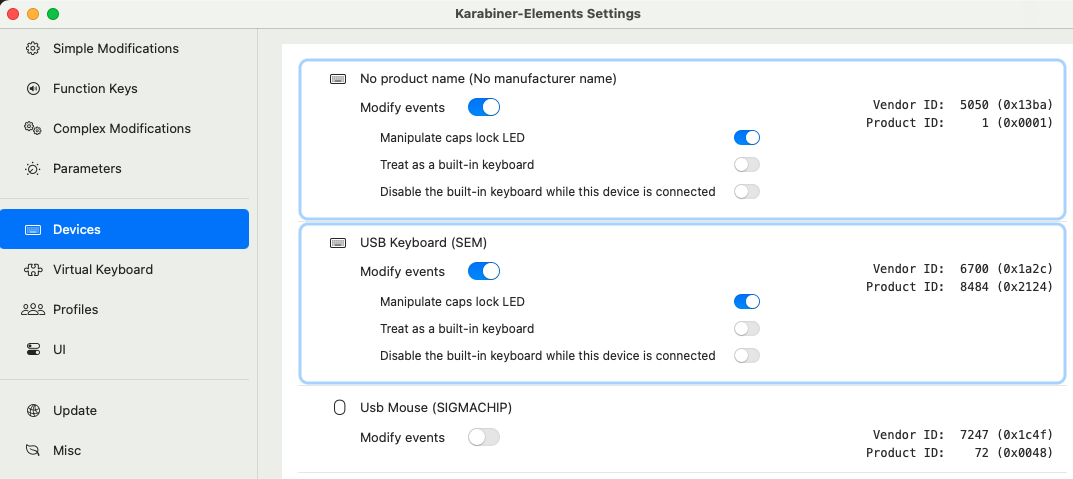Open the Misc section
Screen dimensions: 1073x479
pyautogui.click(x=125, y=450)
